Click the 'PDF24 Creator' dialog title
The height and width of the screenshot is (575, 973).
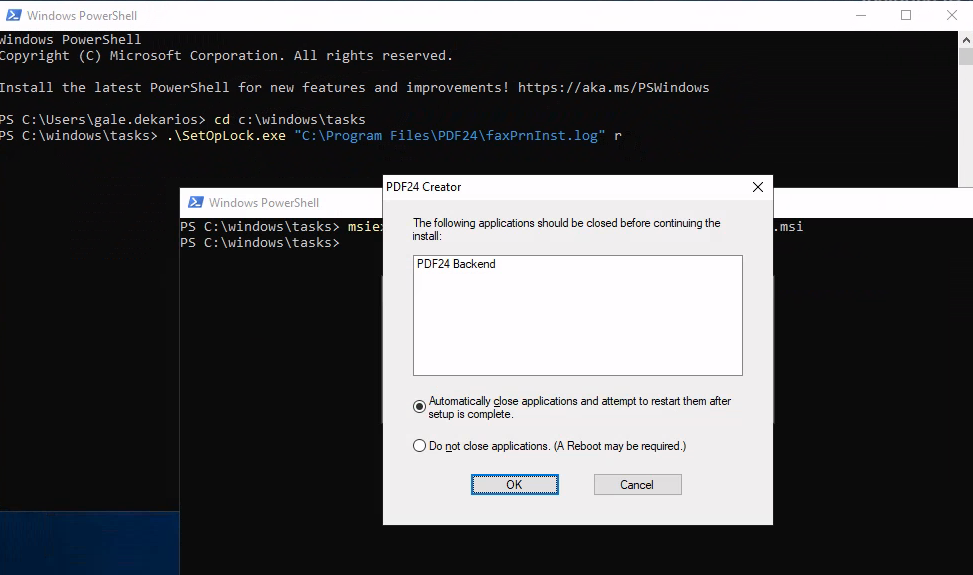[424, 187]
